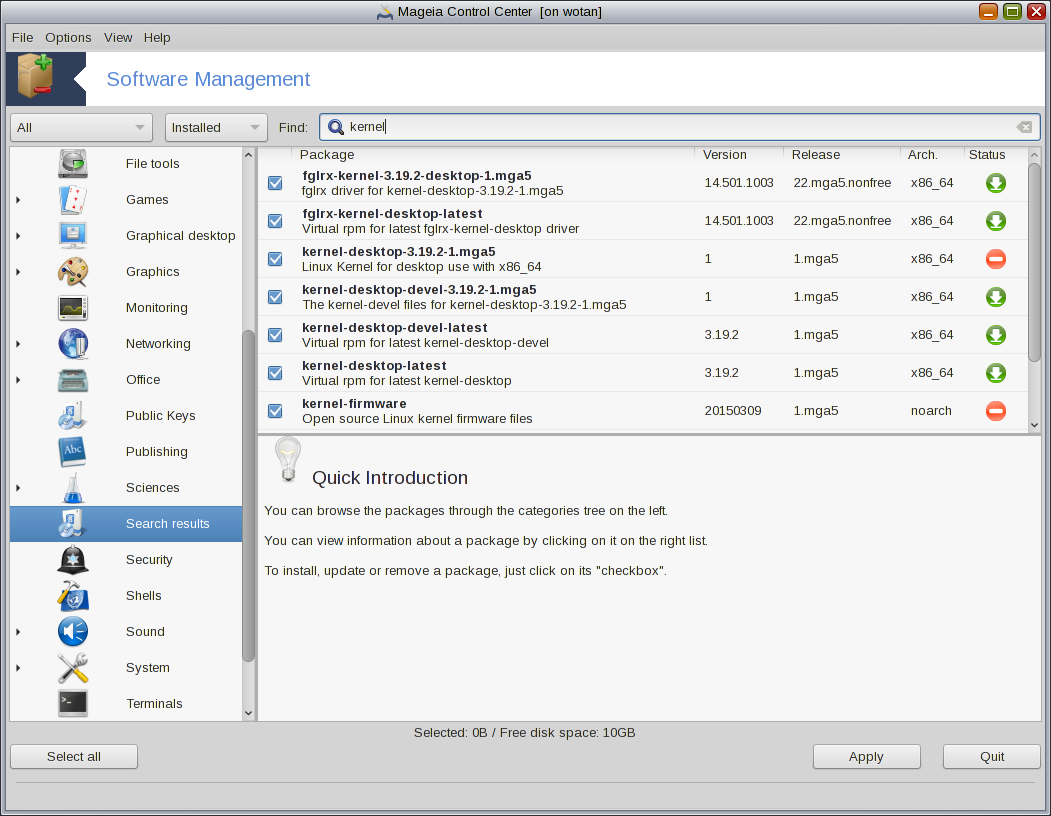The width and height of the screenshot is (1051, 816).
Task: Click red status icon for kernel-firmware
Action: tap(996, 411)
